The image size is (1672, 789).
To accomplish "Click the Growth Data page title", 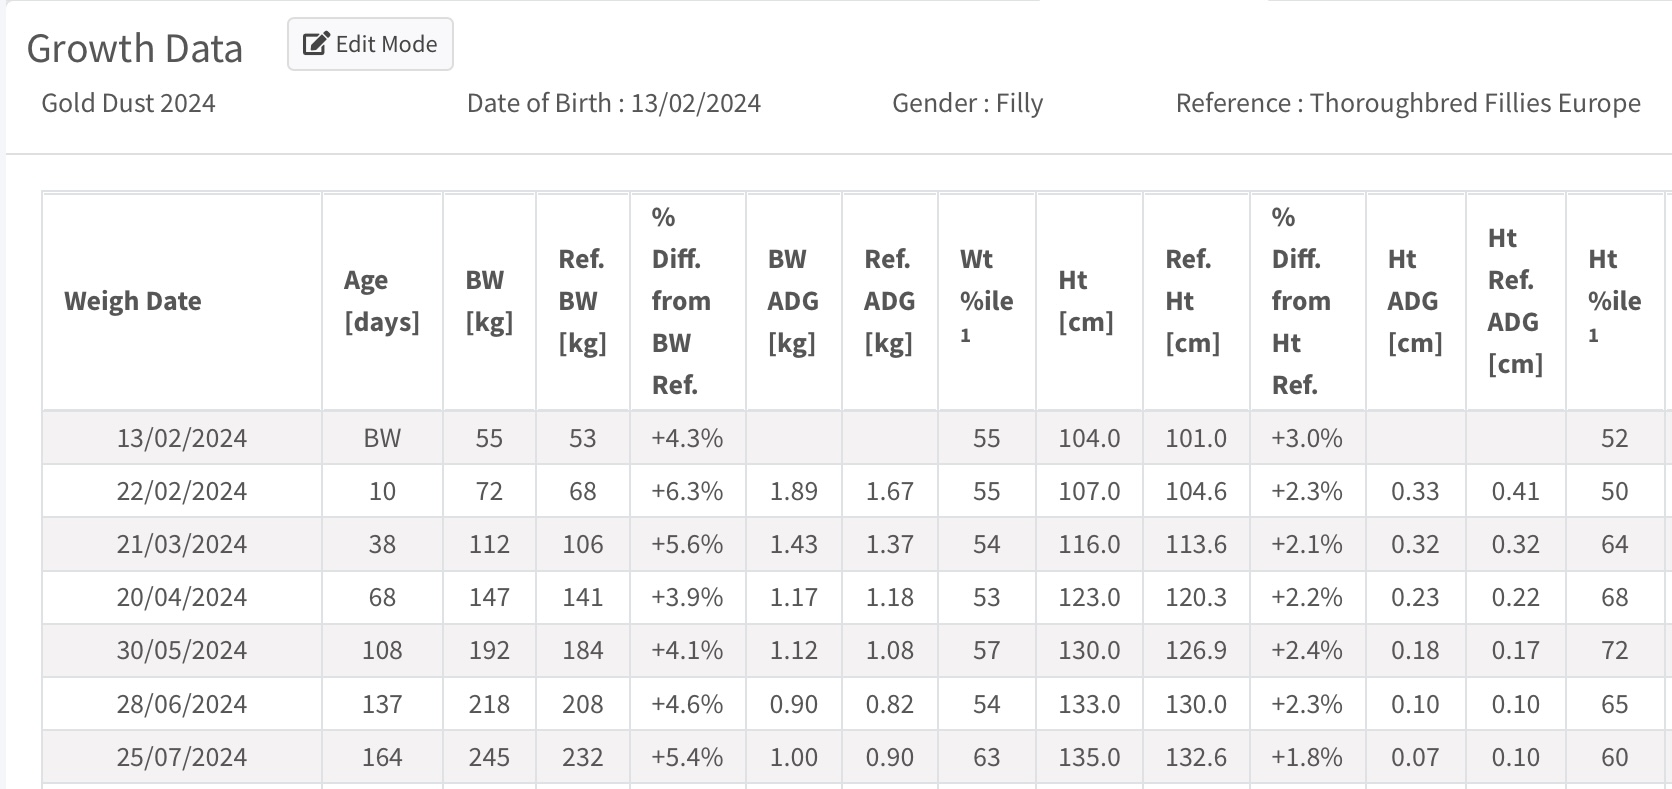I will tap(135, 47).
